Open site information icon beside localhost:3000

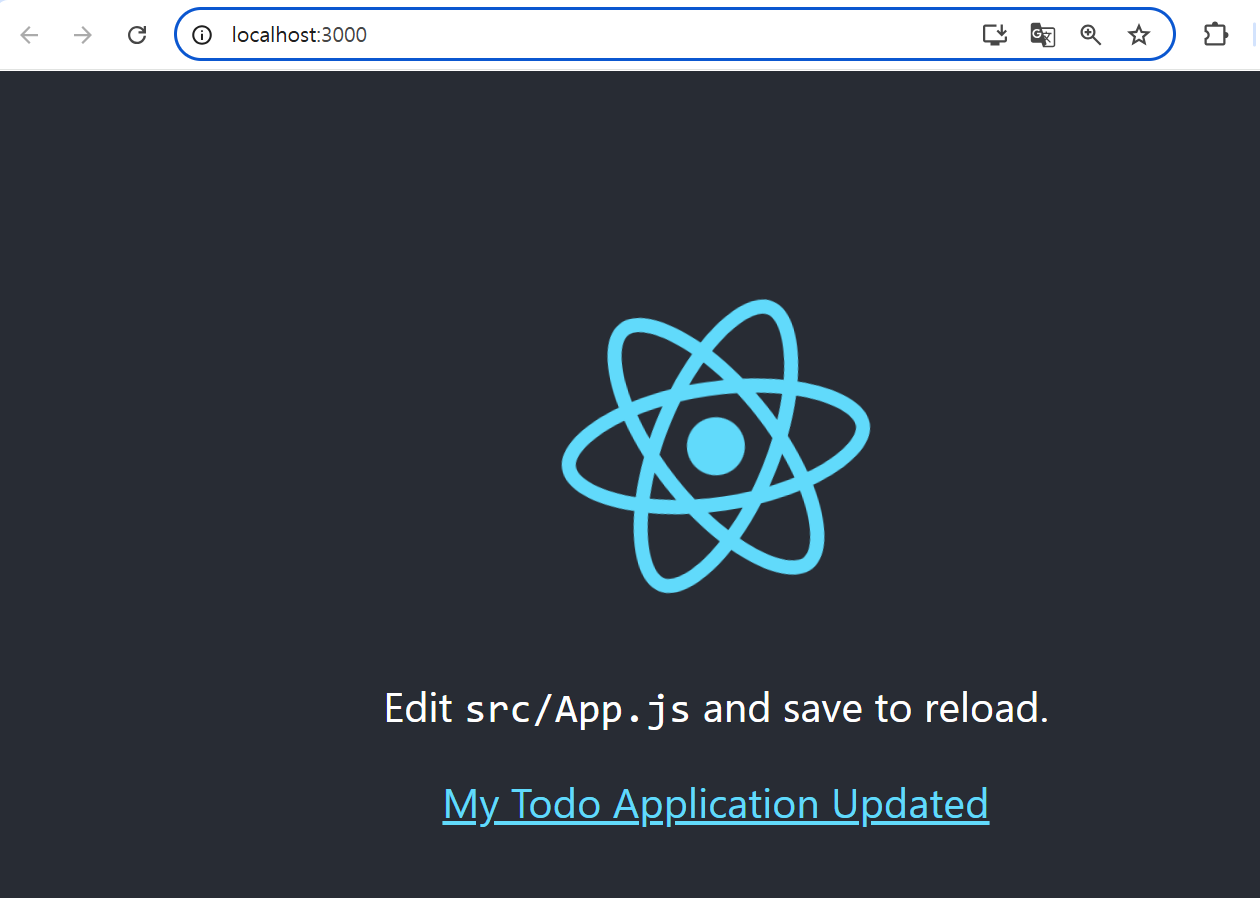[x=202, y=35]
